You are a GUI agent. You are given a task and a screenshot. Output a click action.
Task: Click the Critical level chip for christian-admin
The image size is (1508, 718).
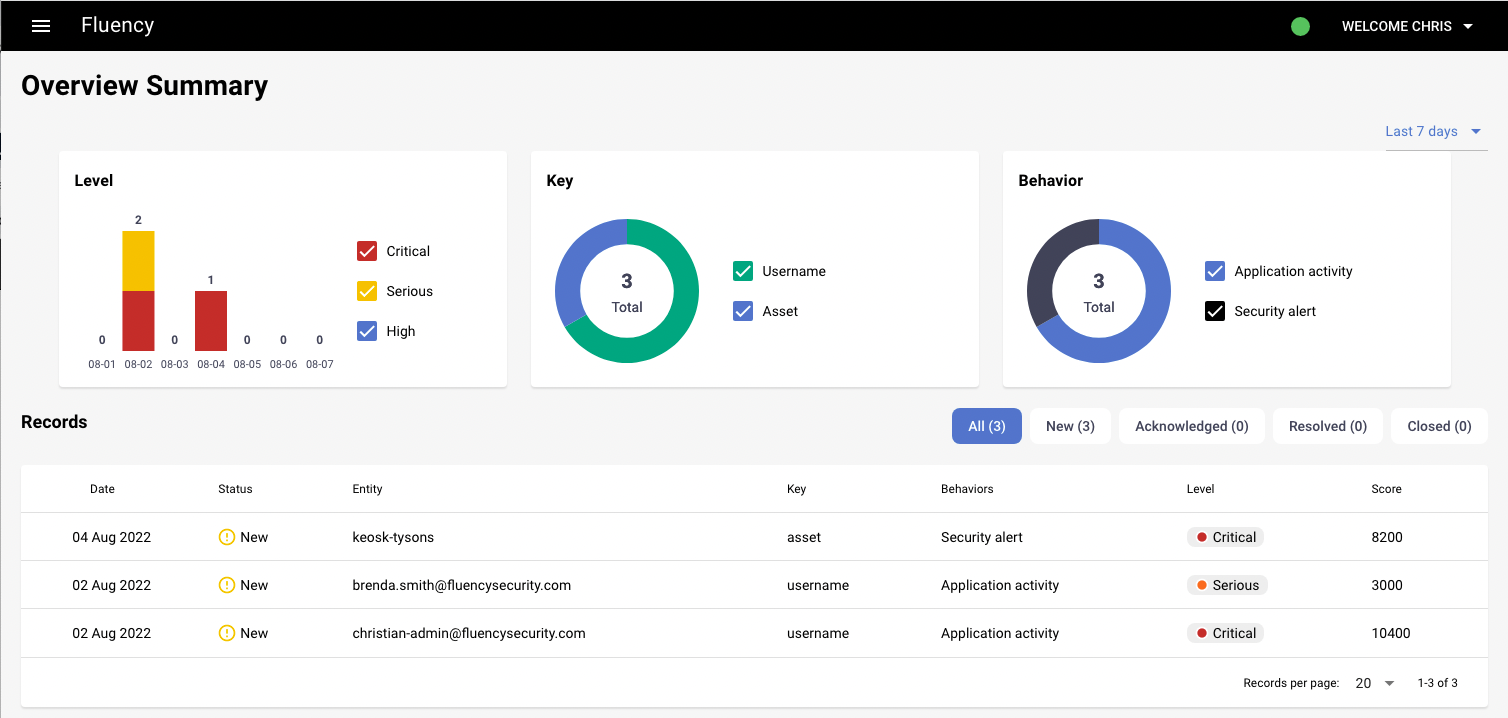(1225, 633)
